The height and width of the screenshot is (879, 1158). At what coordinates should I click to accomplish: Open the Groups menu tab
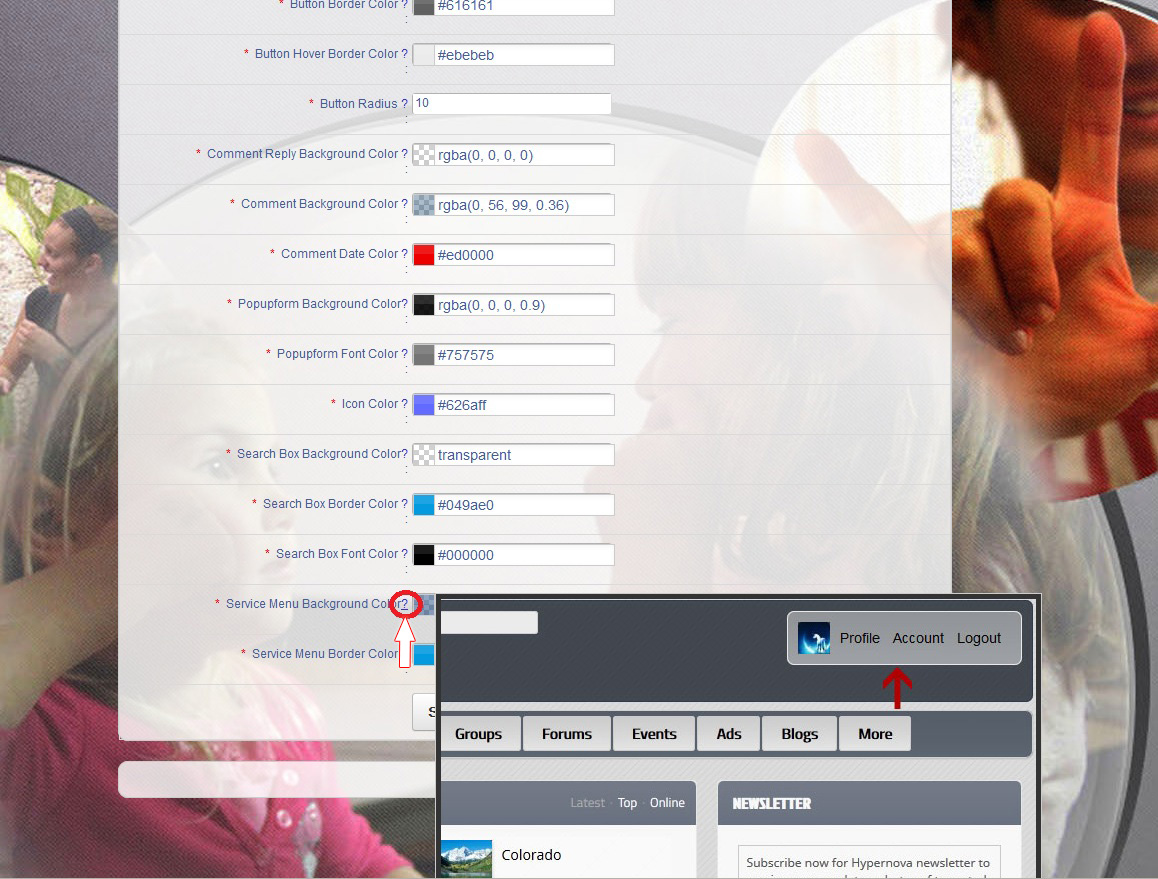[478, 734]
